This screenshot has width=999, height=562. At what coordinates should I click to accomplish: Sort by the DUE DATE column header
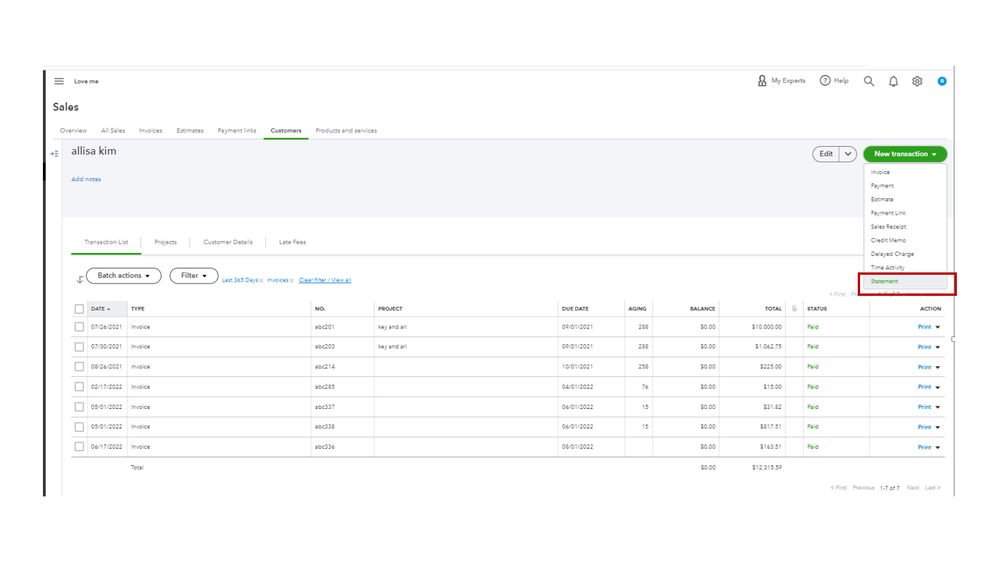click(575, 308)
